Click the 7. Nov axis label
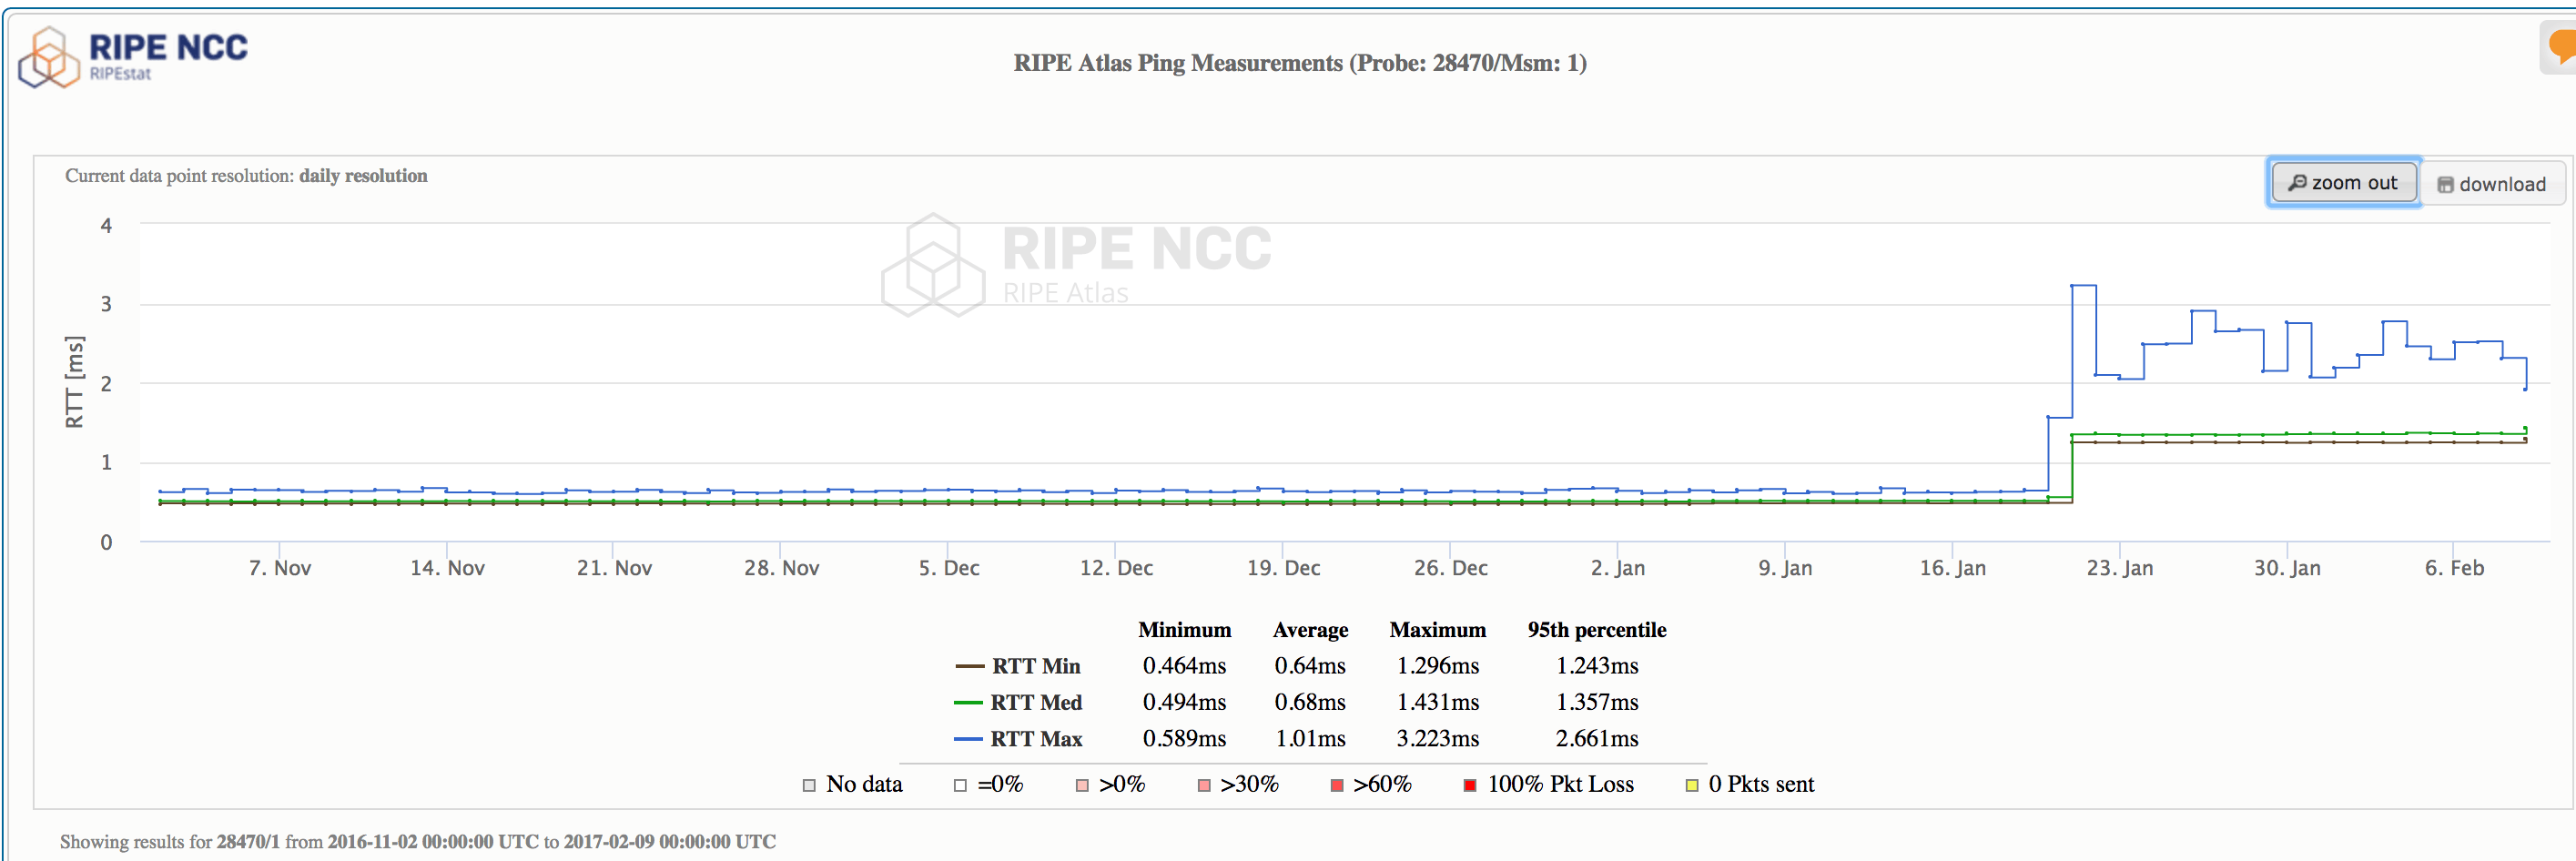This screenshot has height=861, width=2576. pos(280,568)
